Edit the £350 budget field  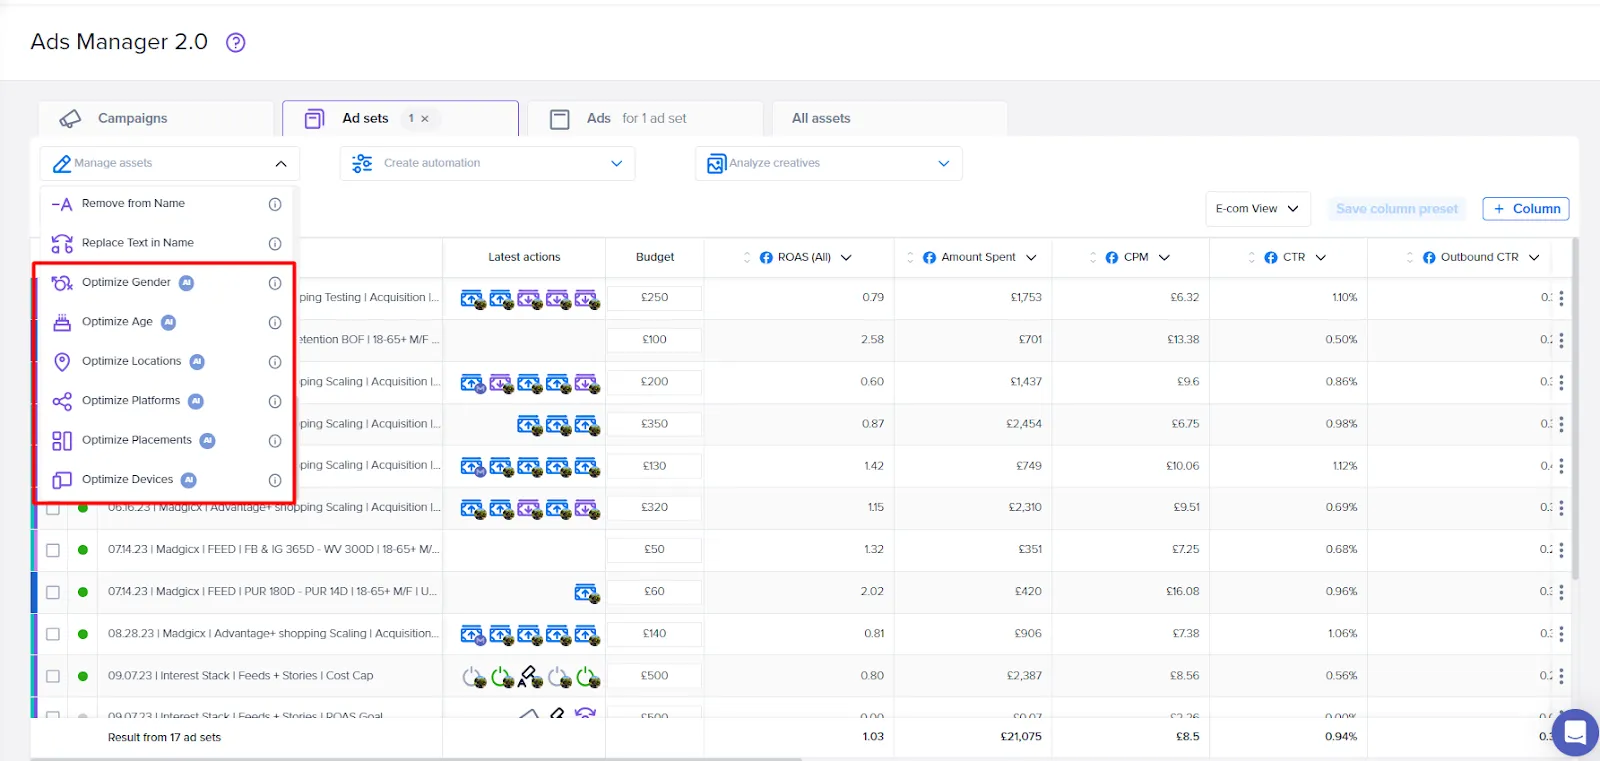tap(655, 424)
